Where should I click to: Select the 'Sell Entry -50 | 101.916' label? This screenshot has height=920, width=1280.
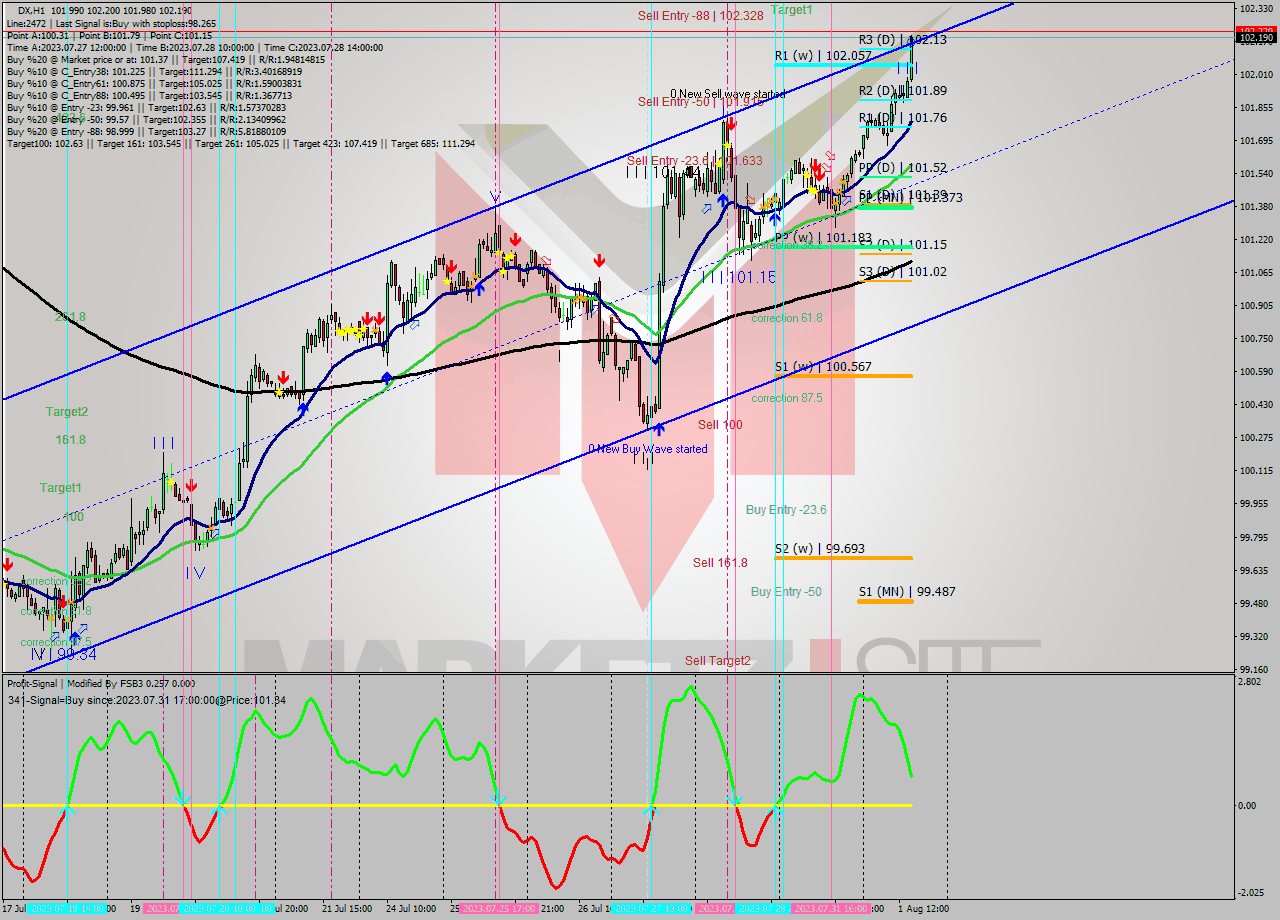tap(701, 101)
